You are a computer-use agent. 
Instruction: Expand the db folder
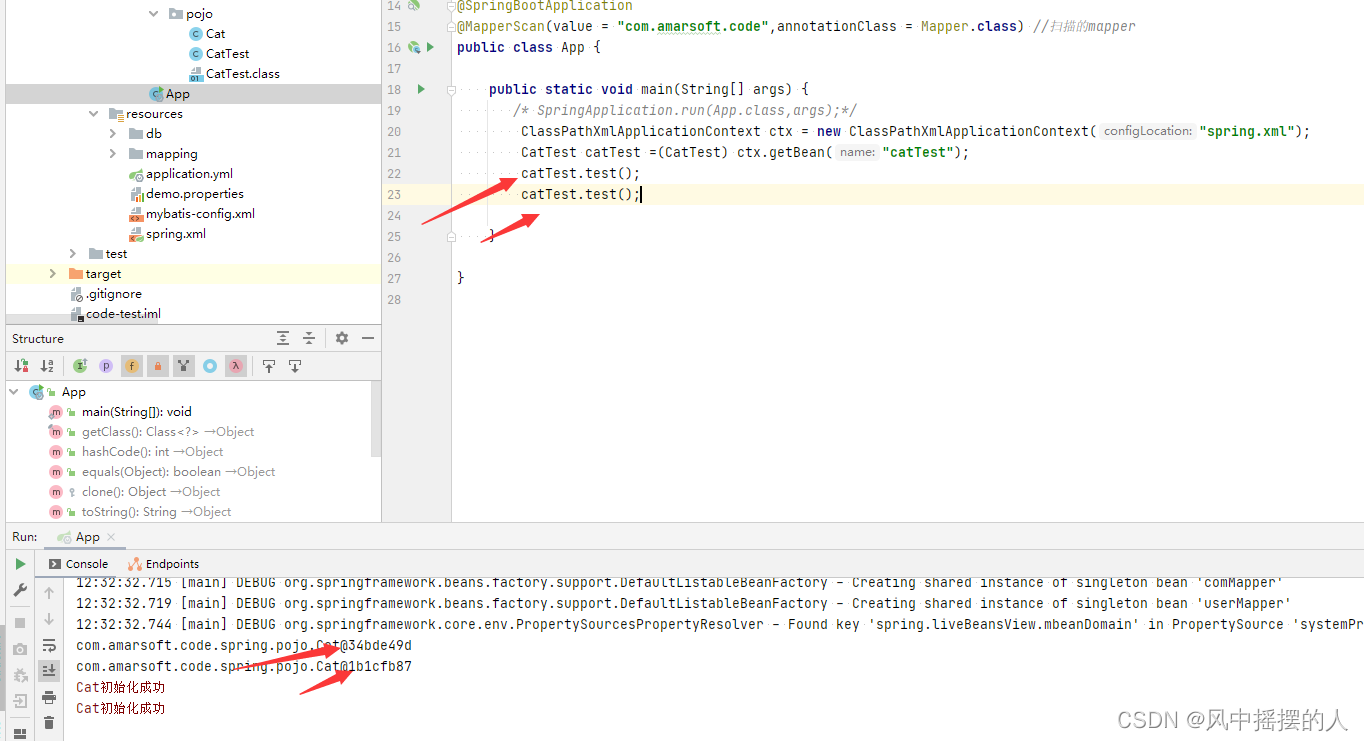(x=113, y=134)
